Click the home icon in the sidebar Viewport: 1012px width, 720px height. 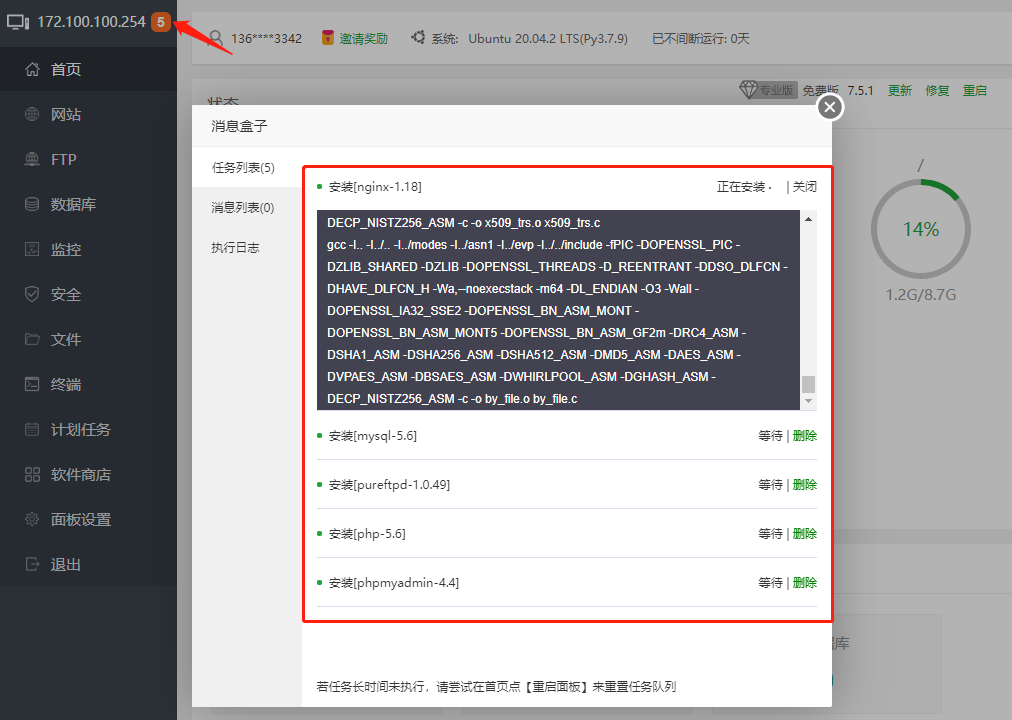click(32, 70)
